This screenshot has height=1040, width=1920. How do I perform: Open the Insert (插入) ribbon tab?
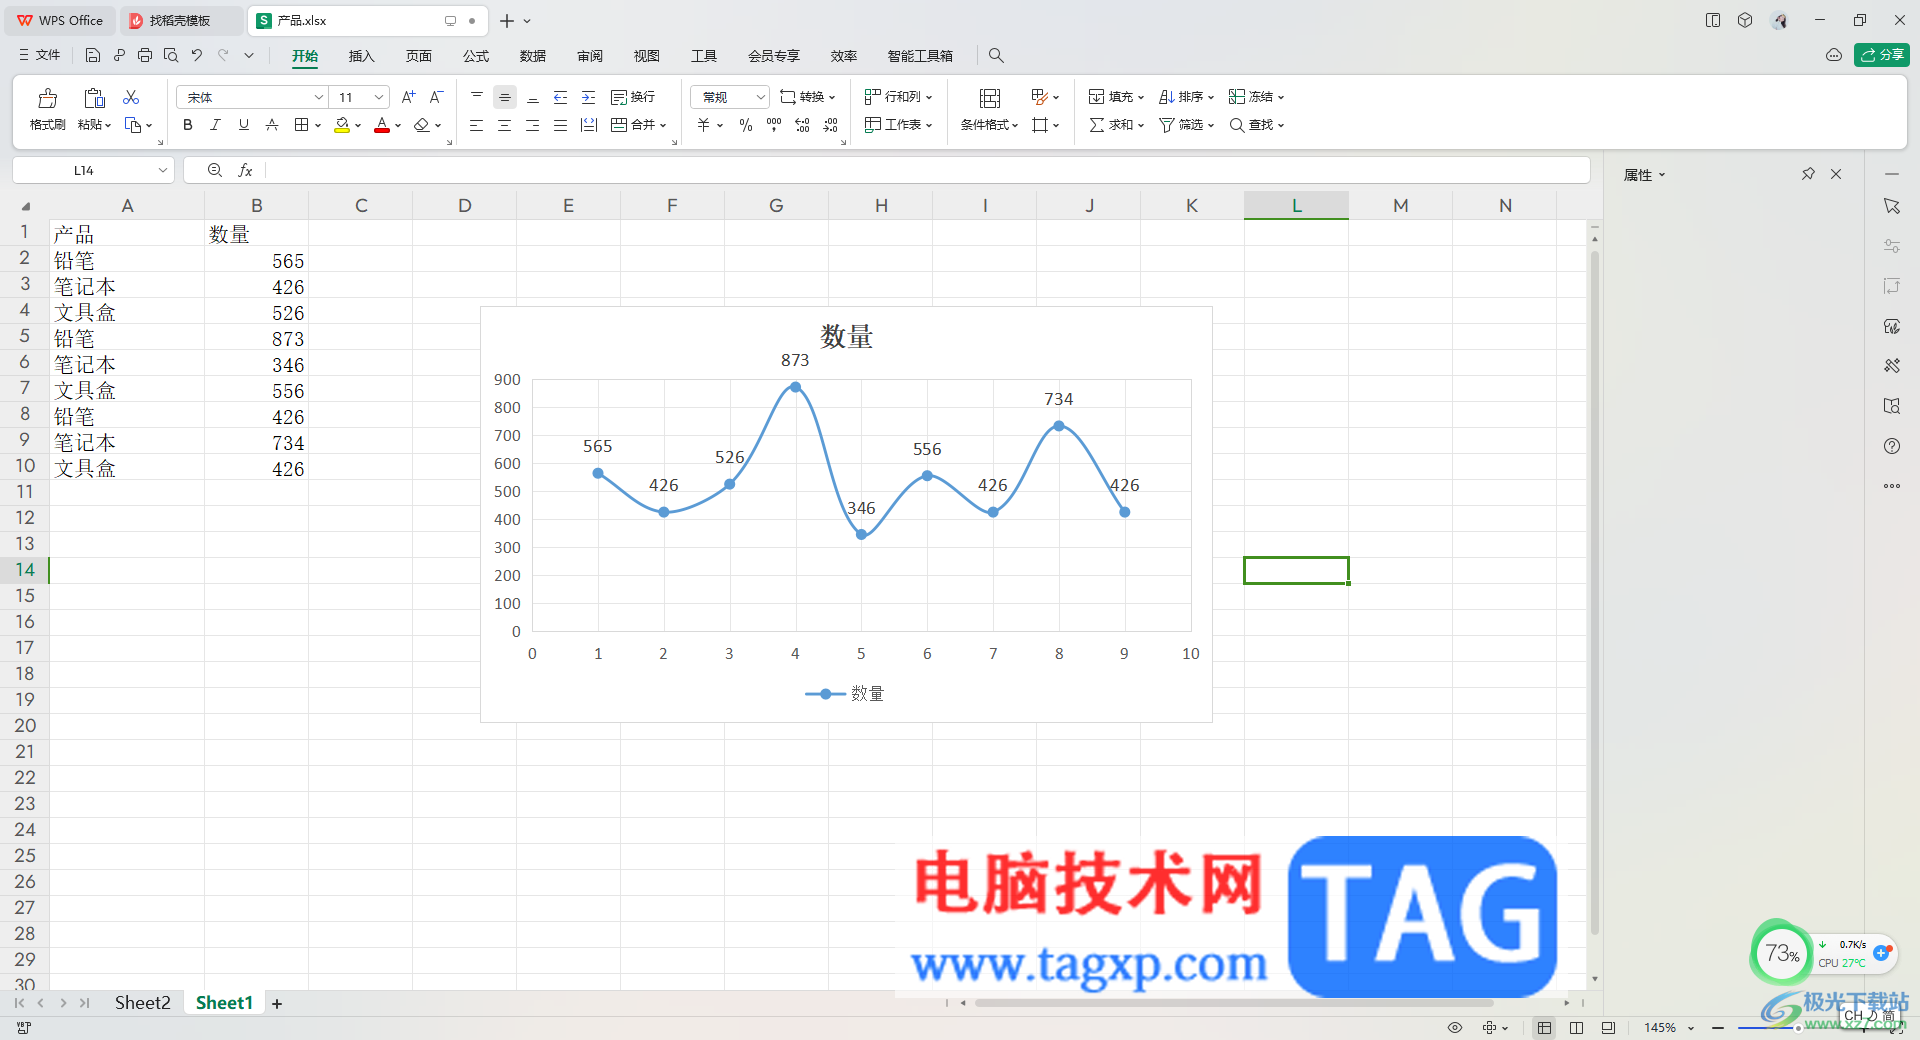pyautogui.click(x=361, y=56)
